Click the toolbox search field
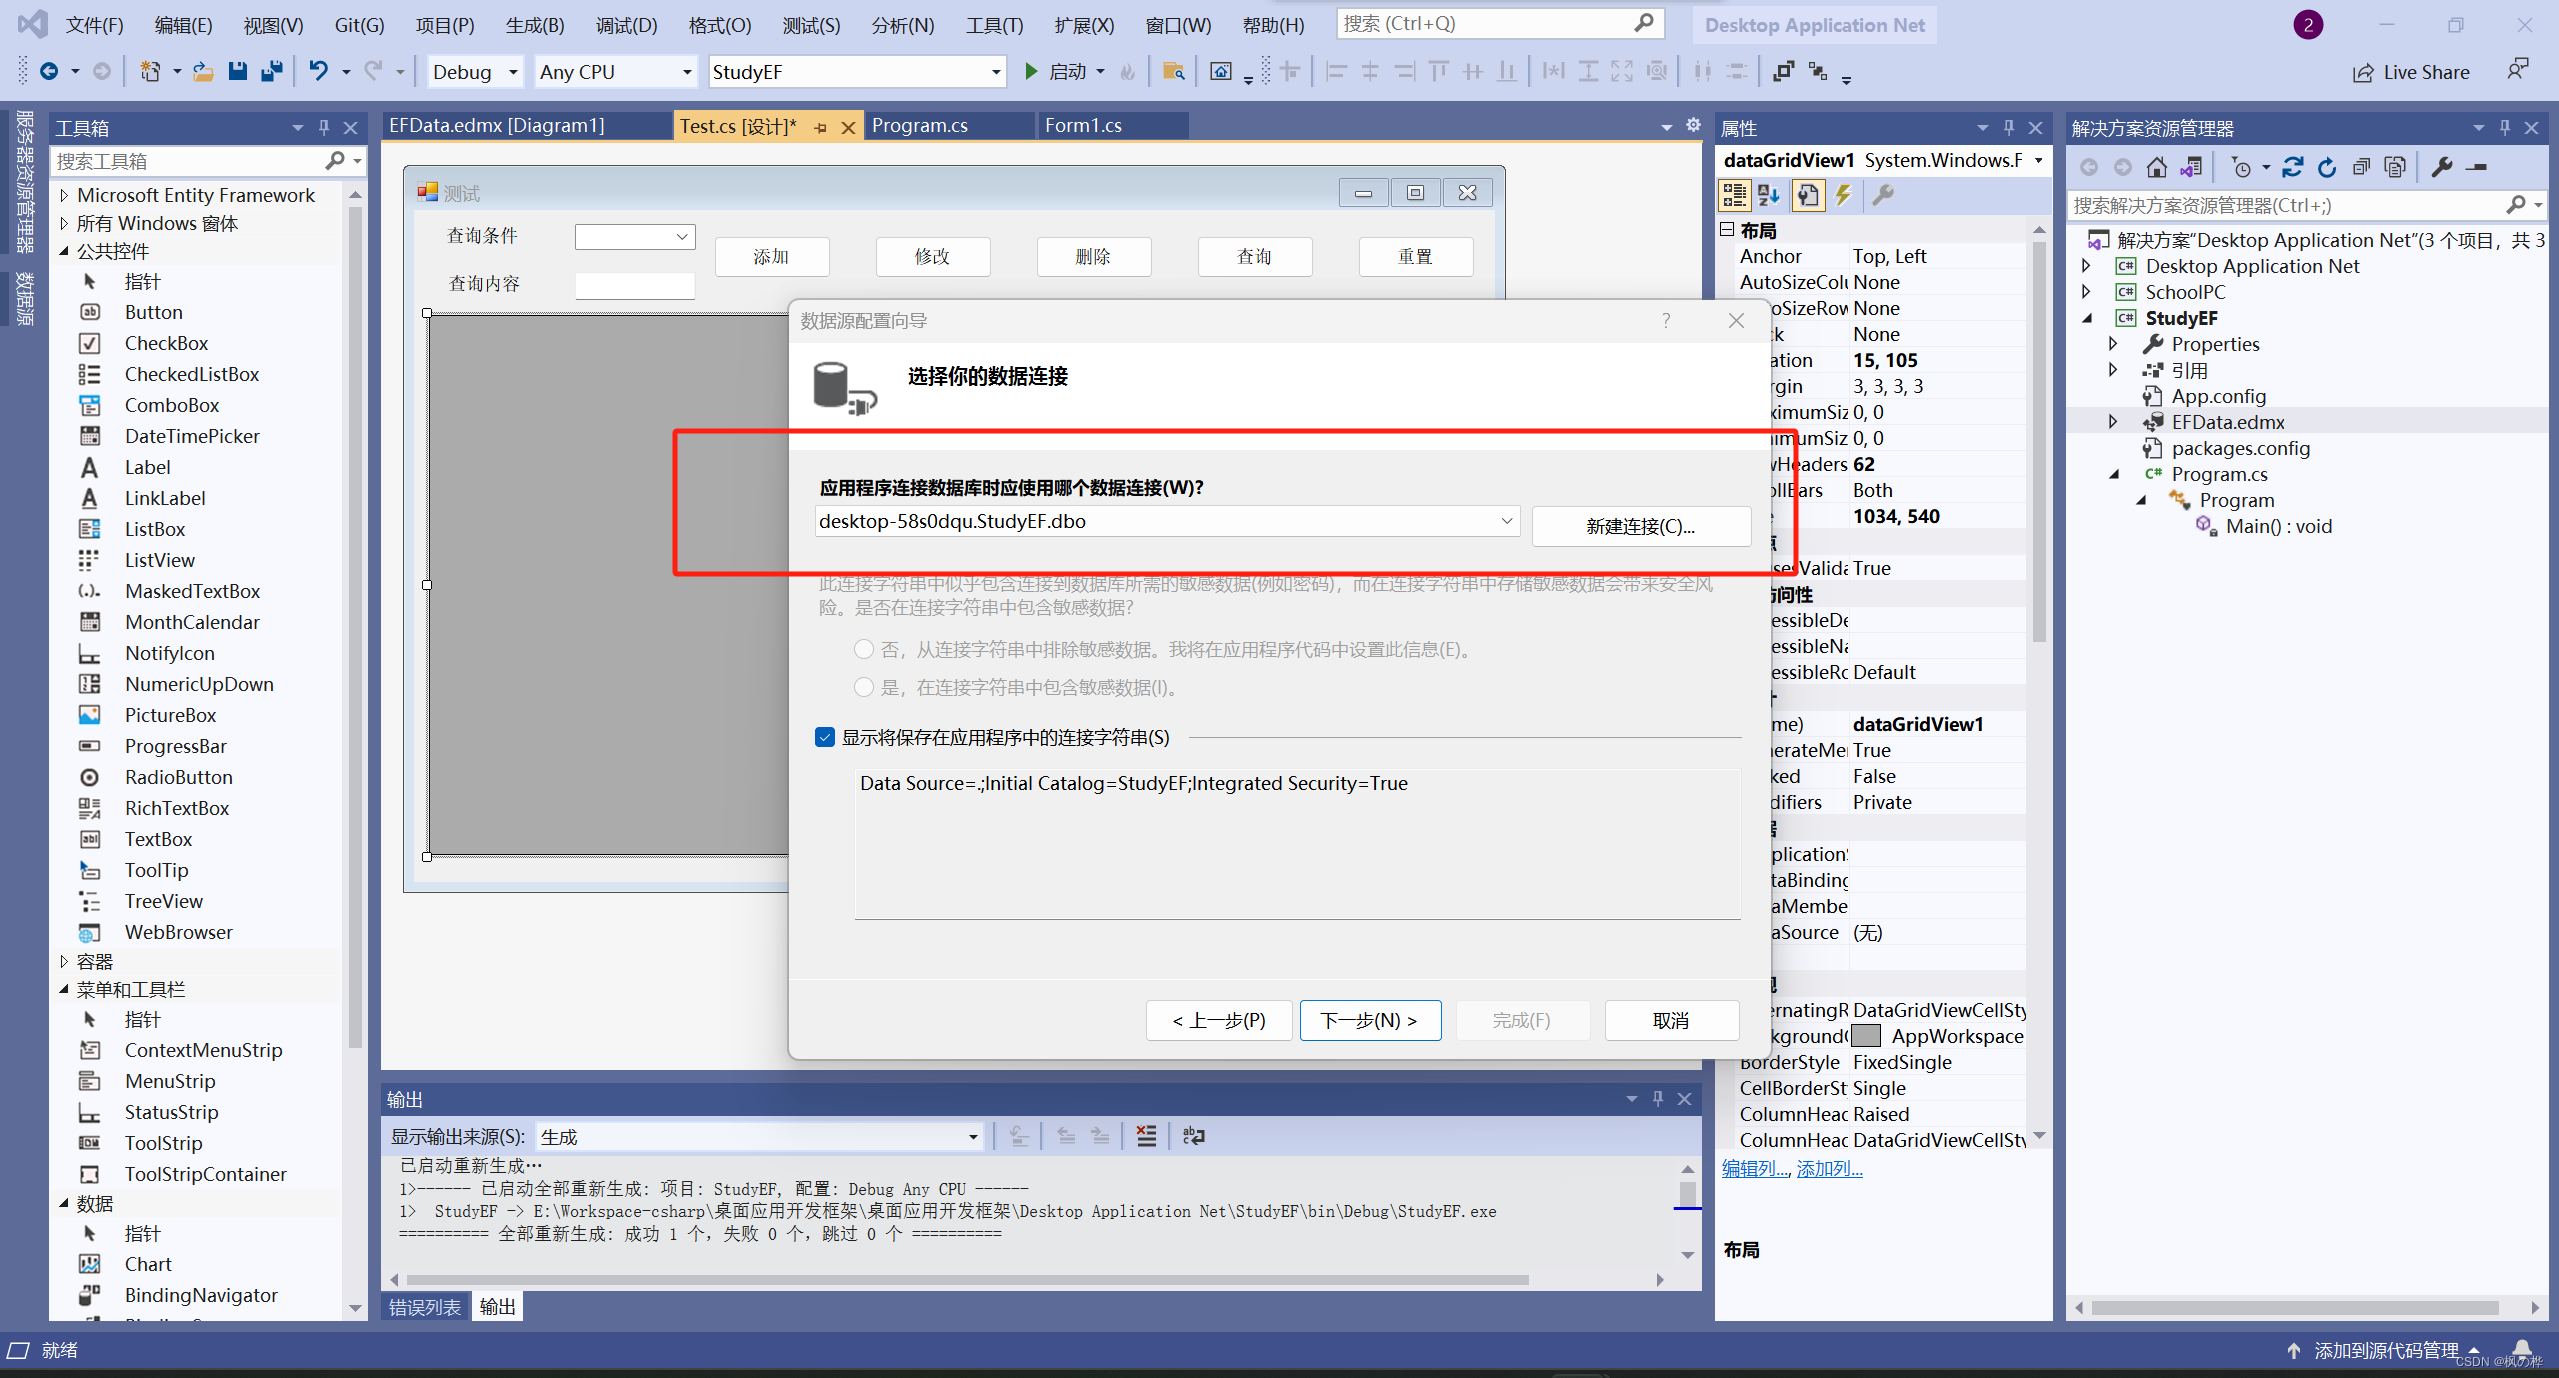 tap(185, 161)
